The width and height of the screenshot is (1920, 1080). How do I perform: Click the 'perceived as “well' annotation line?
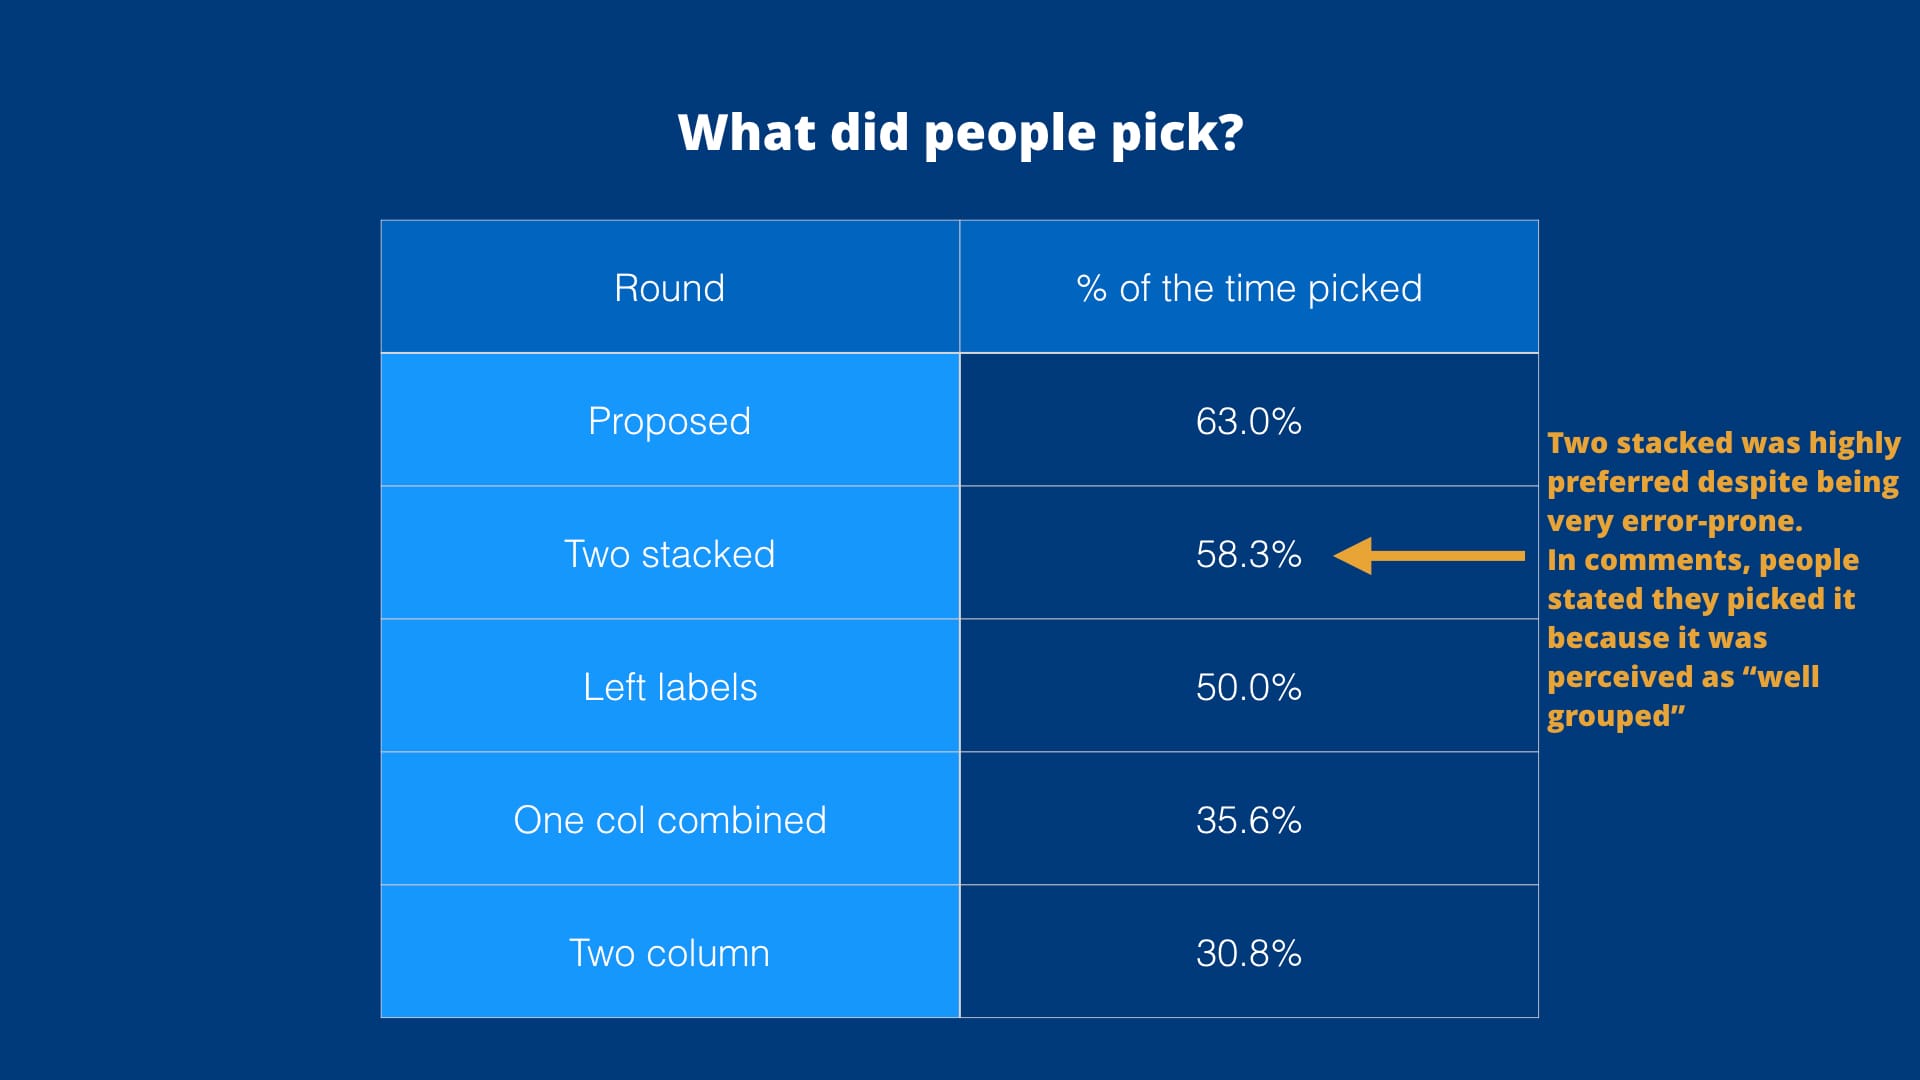[1682, 677]
